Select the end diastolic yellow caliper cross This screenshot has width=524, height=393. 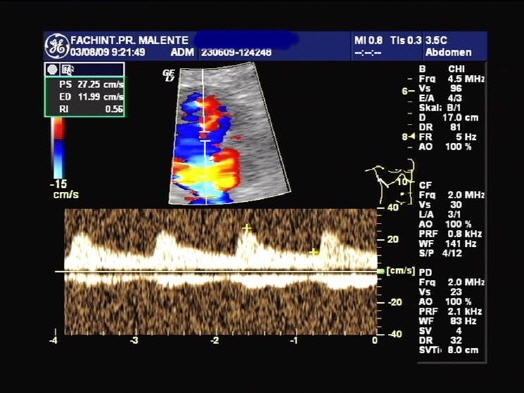(x=313, y=252)
